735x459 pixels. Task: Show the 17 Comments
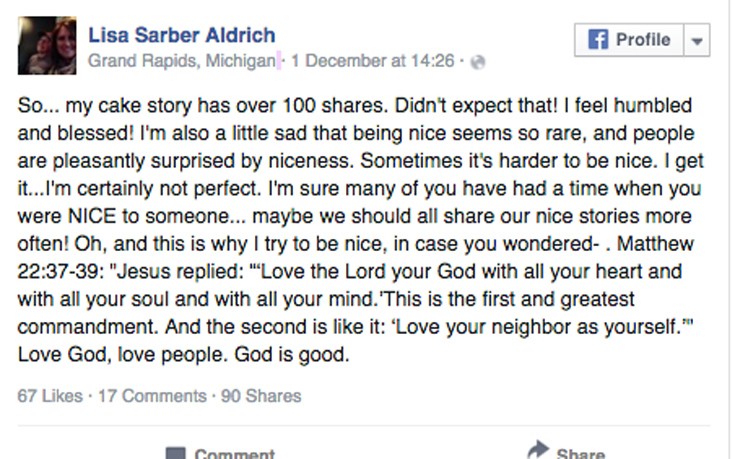point(151,396)
